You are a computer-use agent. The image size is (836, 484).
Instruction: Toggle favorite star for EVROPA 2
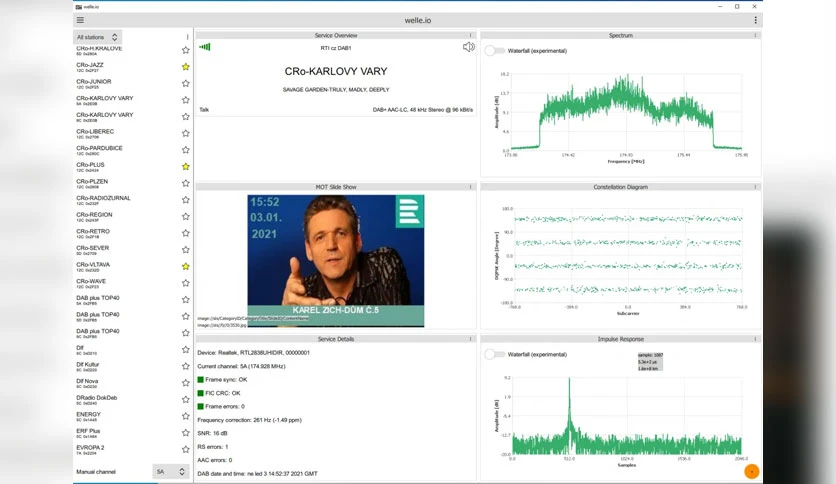(x=186, y=449)
